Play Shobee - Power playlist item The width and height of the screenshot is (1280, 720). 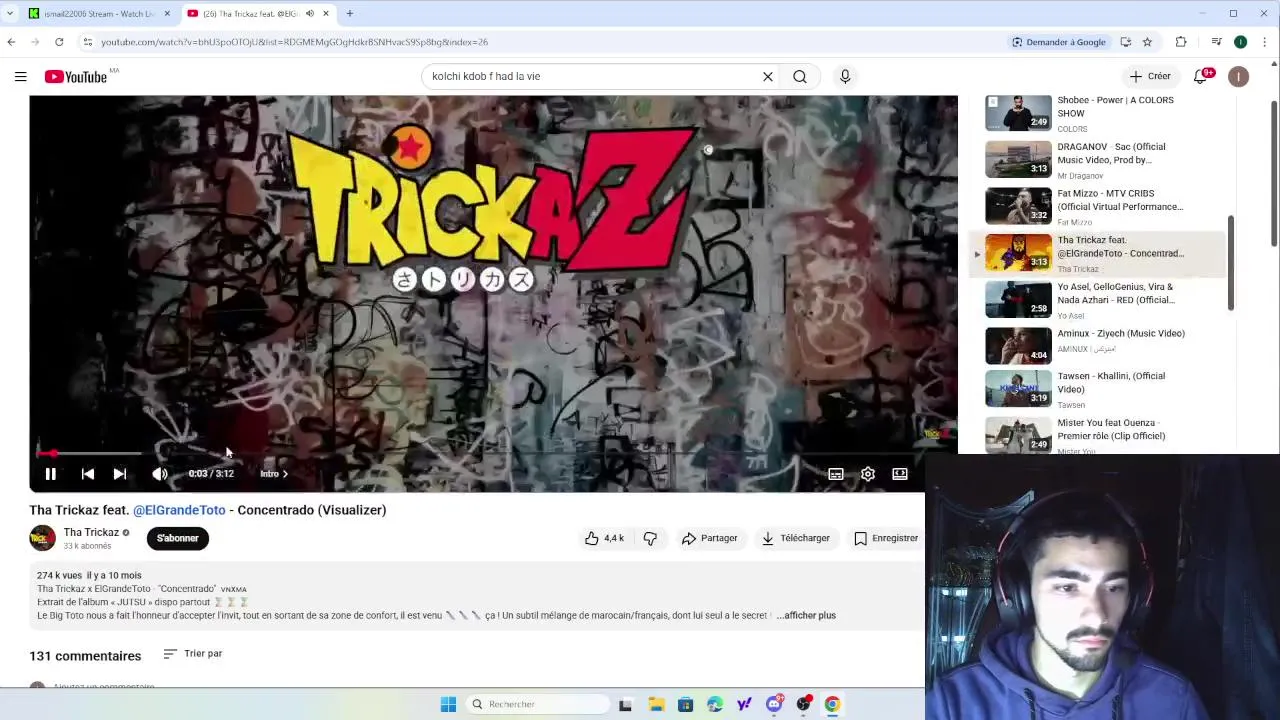pos(1095,113)
